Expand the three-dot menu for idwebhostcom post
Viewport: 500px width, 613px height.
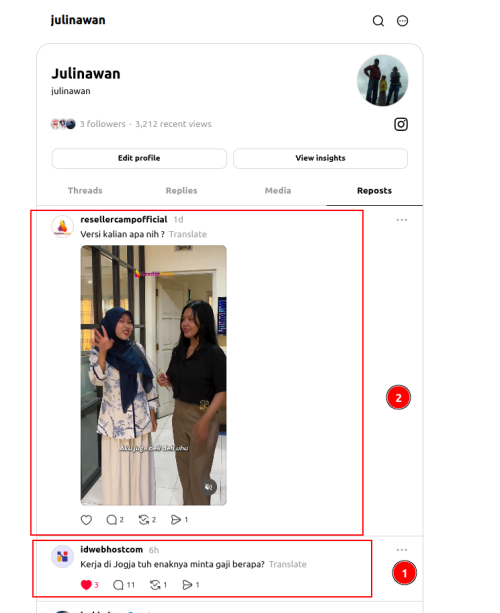401,550
